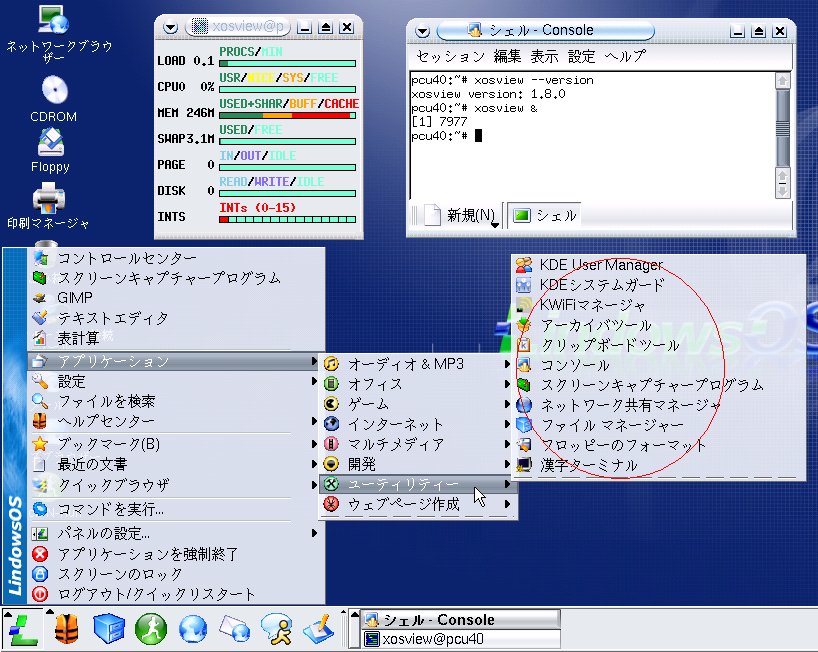Expand the ヘルプセンター submenu
Viewport: 818px width, 652px height.
coord(176,421)
